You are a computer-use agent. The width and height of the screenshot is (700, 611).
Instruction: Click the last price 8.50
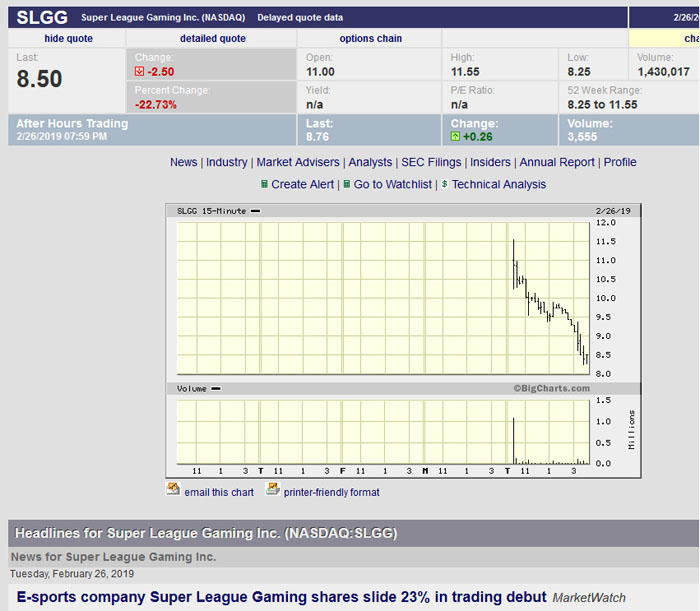click(x=39, y=79)
